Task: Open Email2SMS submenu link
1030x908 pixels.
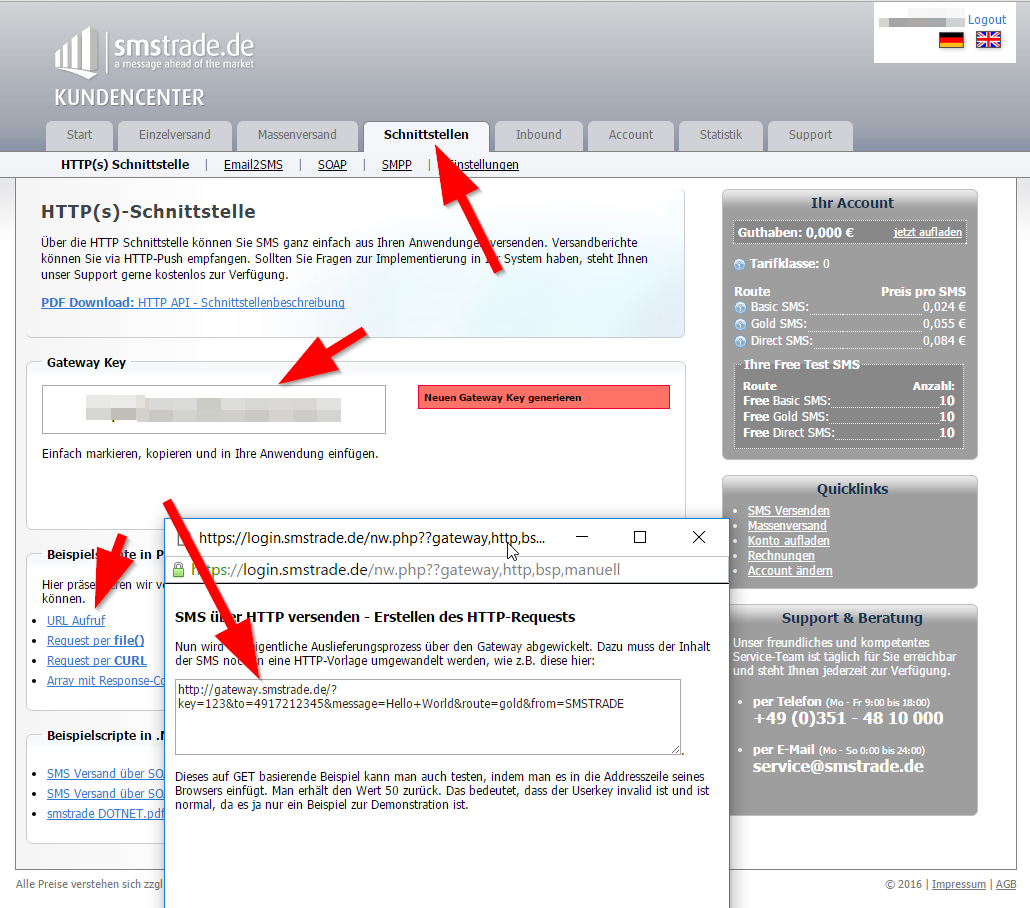Action: point(253,165)
